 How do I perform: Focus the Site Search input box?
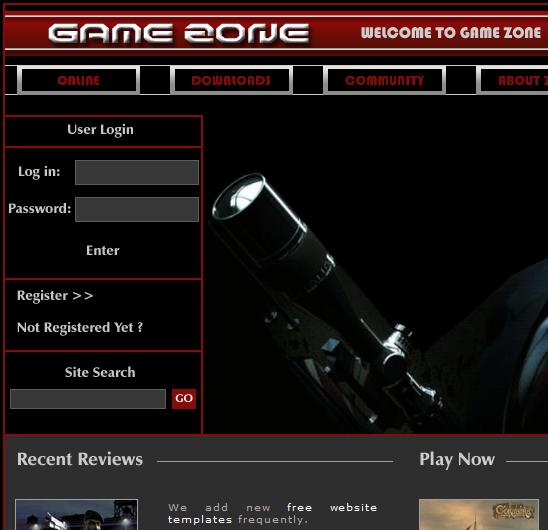tap(88, 399)
